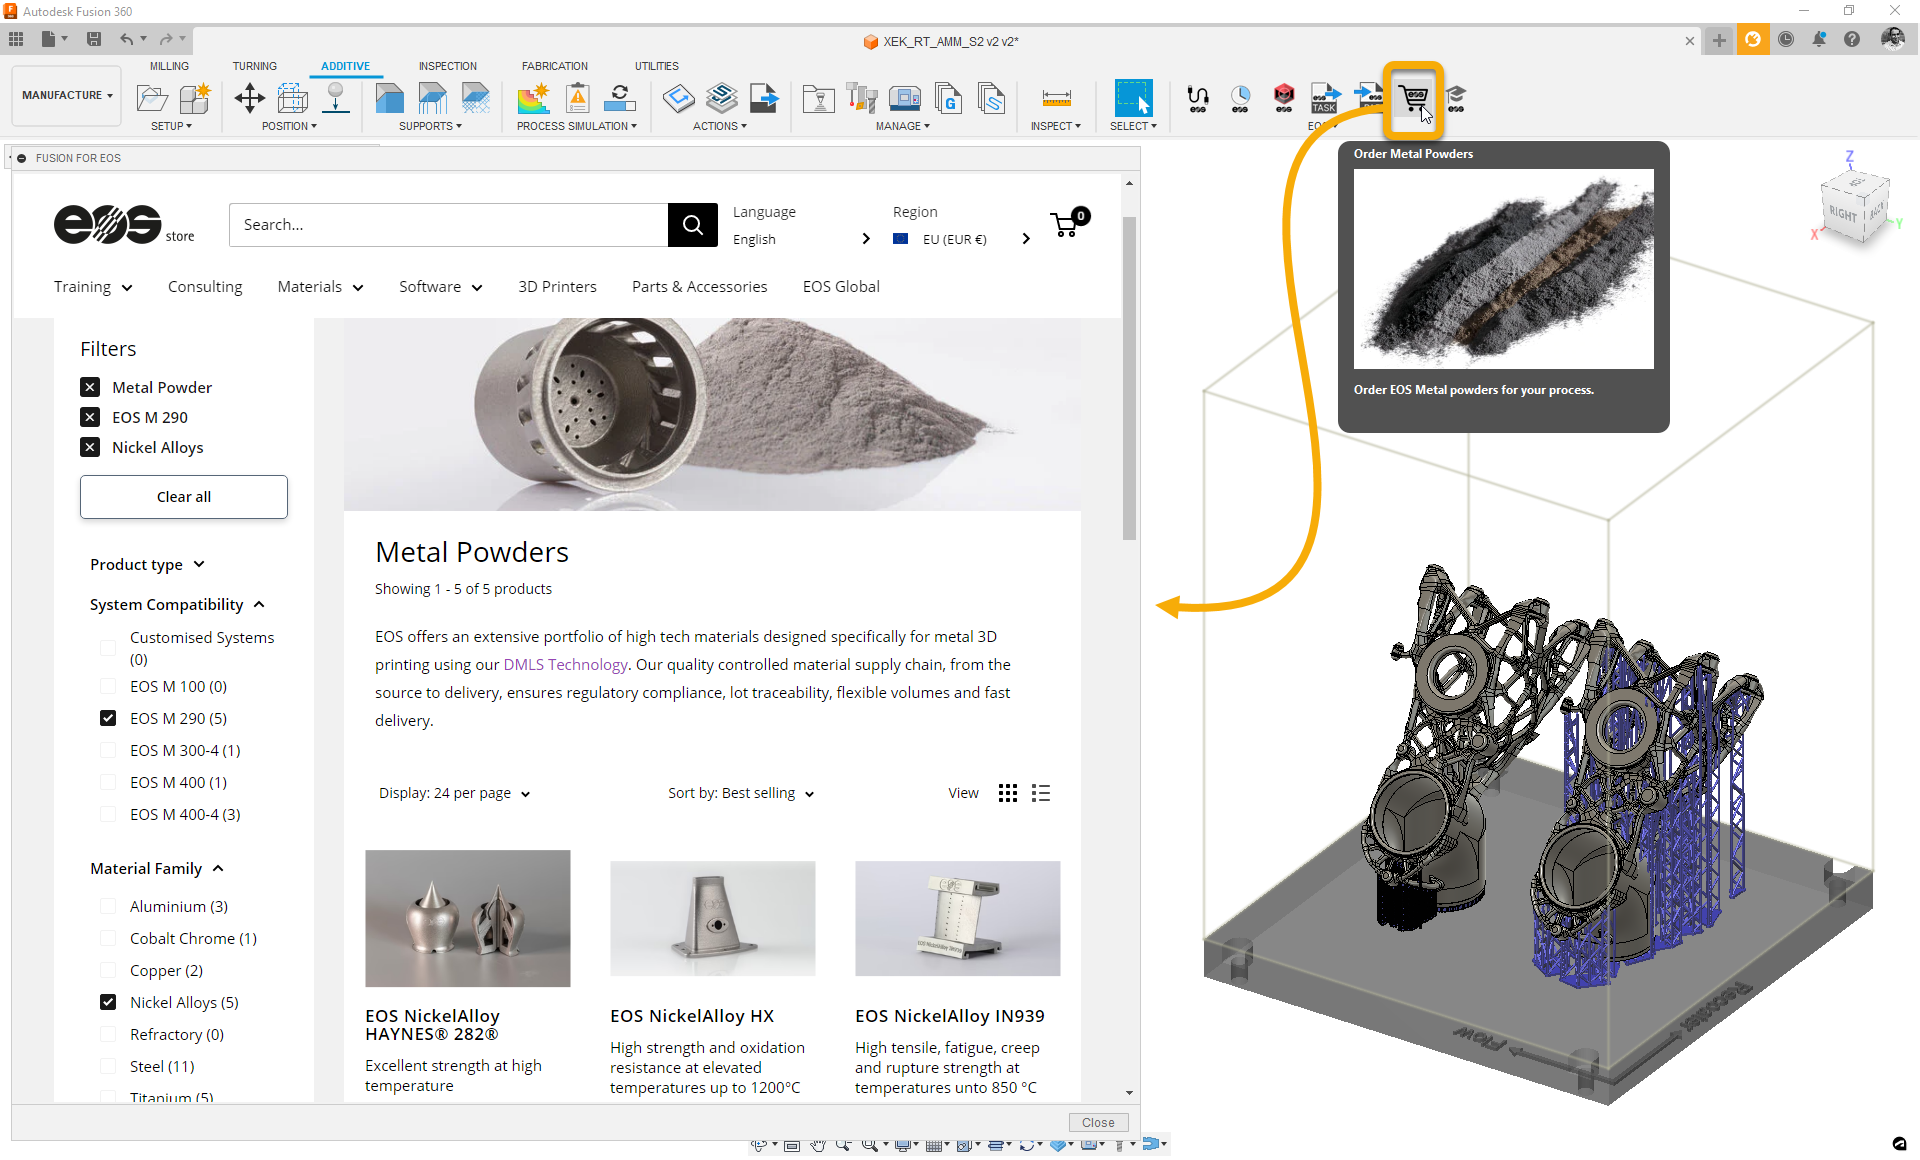Select the Measure ruler icon in Inspect

tap(1056, 98)
